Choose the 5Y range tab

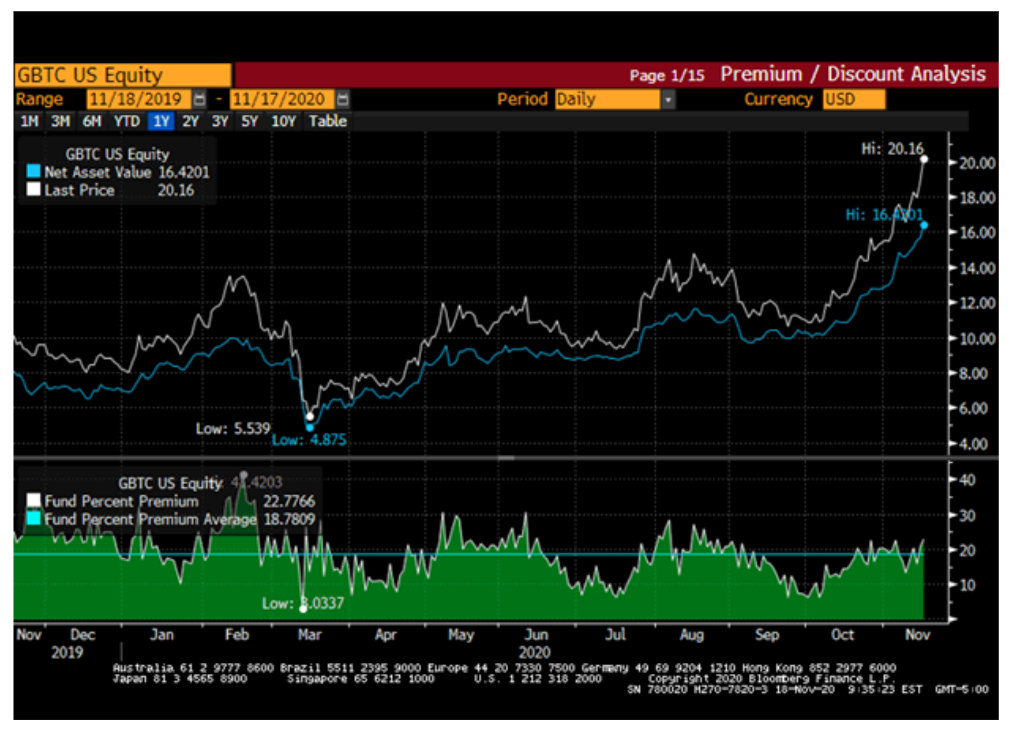(x=250, y=121)
